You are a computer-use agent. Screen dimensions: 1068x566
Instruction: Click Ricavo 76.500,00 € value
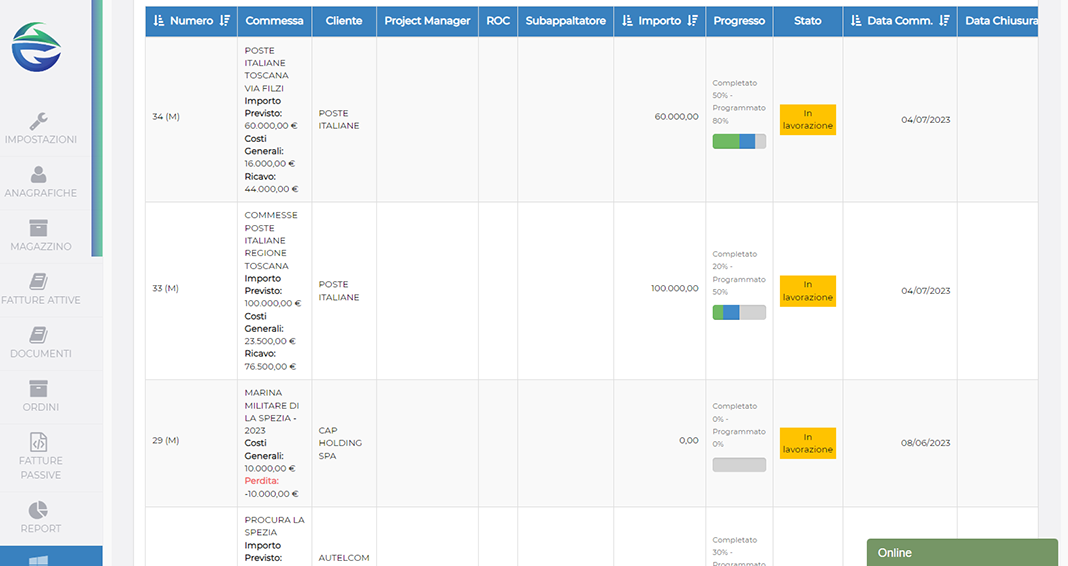click(270, 366)
